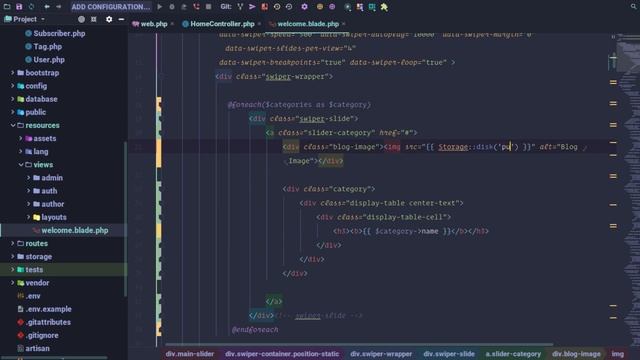The image size is (640, 360).
Task: Click the Collapse All icon in Project panel
Action: [93, 19]
